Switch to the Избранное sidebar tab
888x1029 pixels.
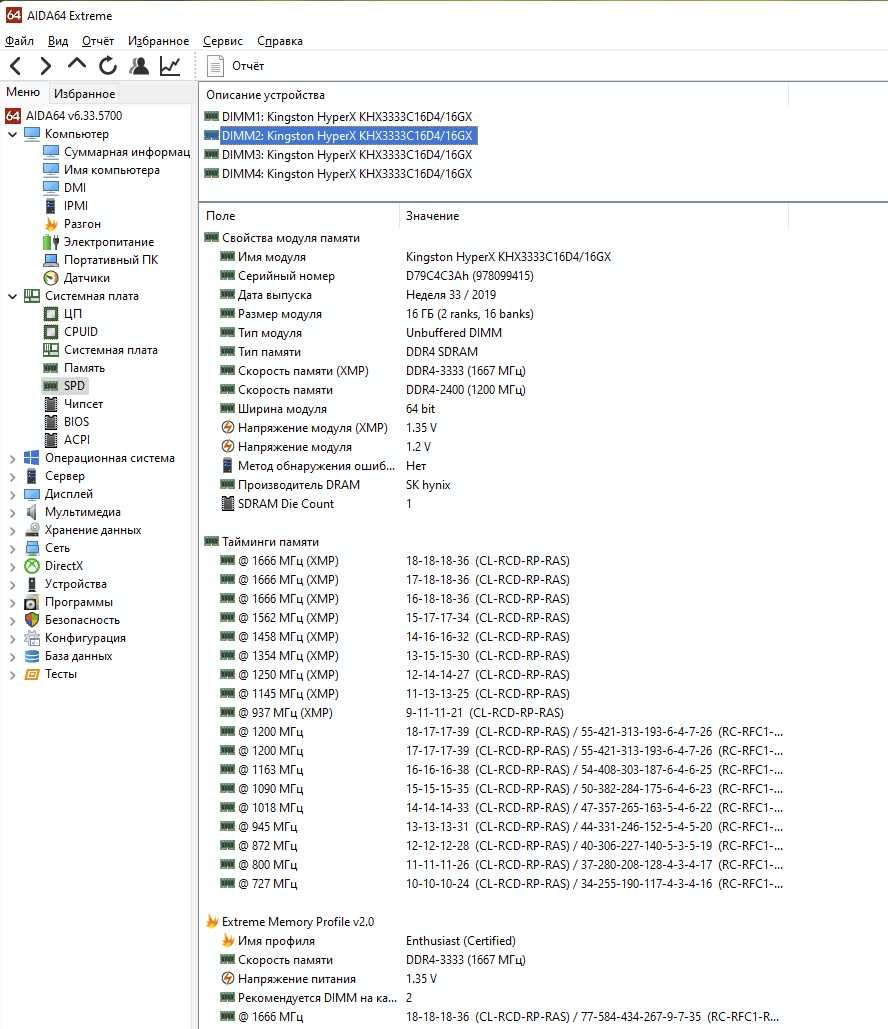pyautogui.click(x=84, y=94)
